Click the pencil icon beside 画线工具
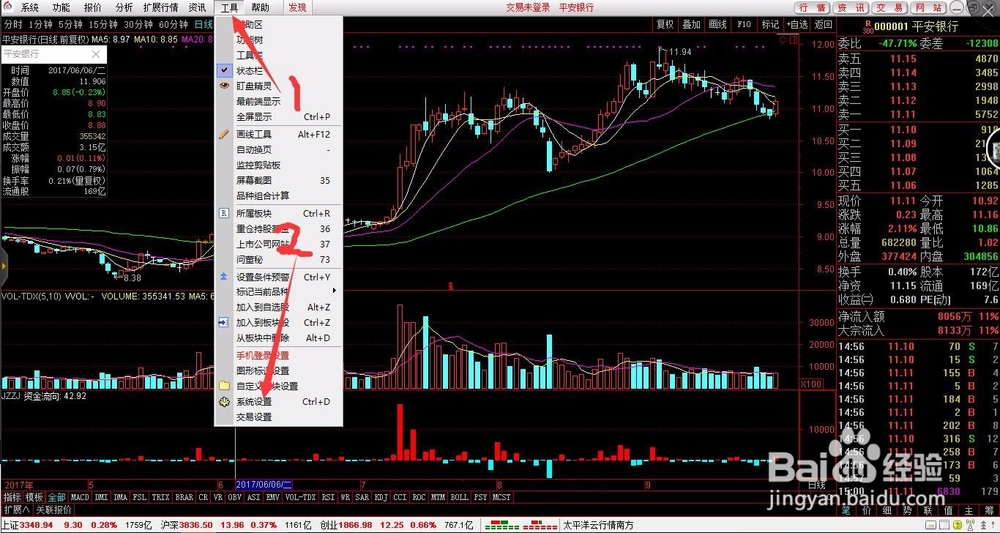The image size is (1000, 533). pos(224,135)
